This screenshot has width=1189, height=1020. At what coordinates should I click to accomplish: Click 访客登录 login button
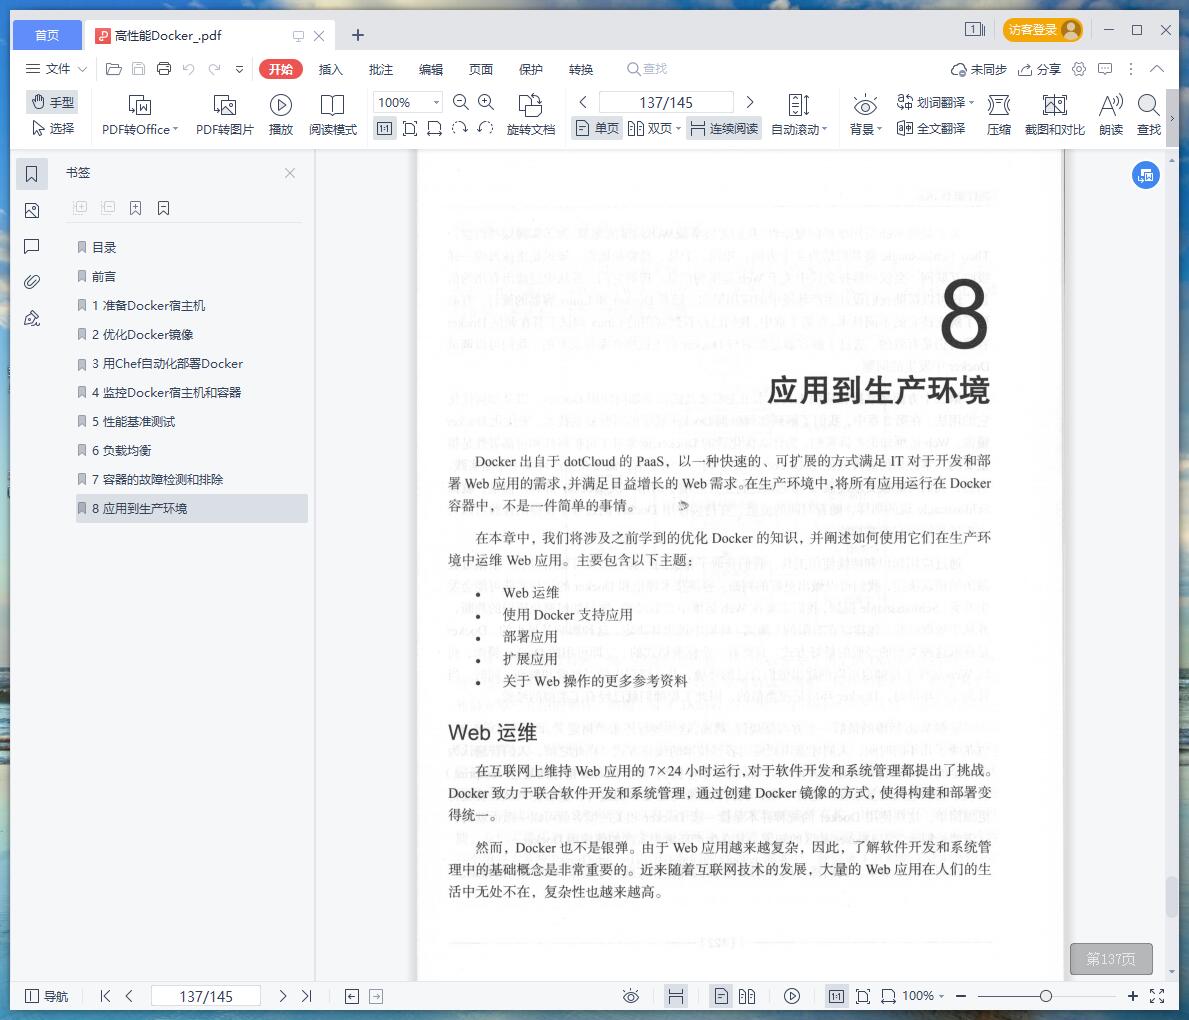[1043, 30]
